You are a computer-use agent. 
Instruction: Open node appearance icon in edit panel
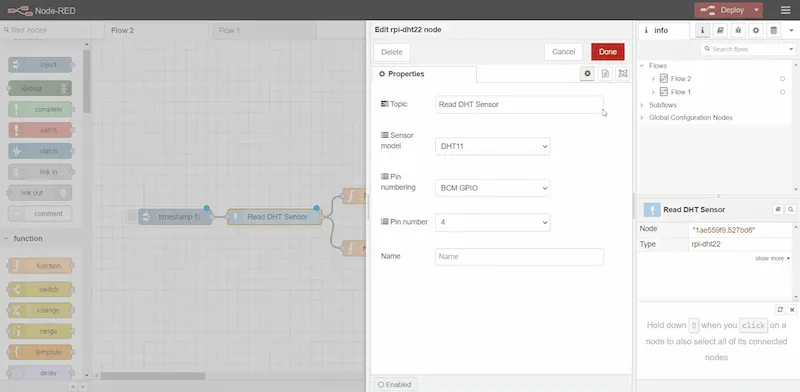622,74
